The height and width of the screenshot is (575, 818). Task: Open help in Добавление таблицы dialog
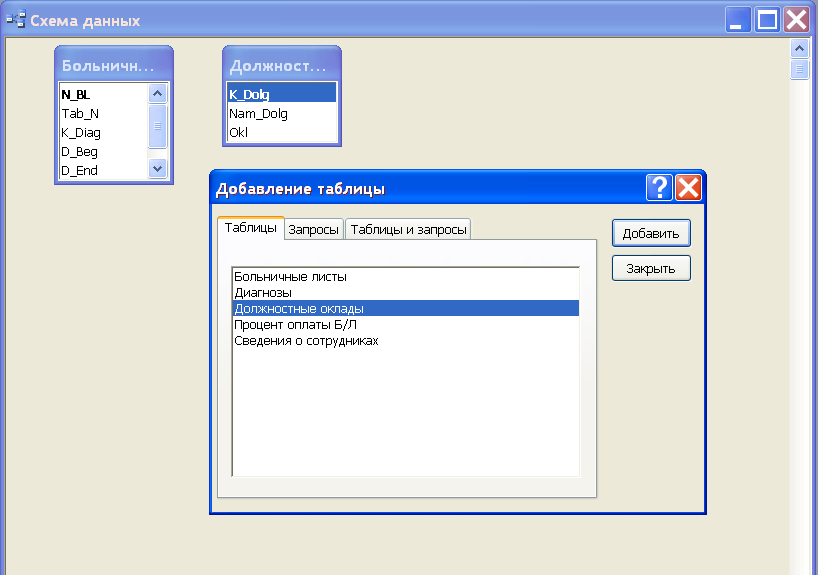659,187
